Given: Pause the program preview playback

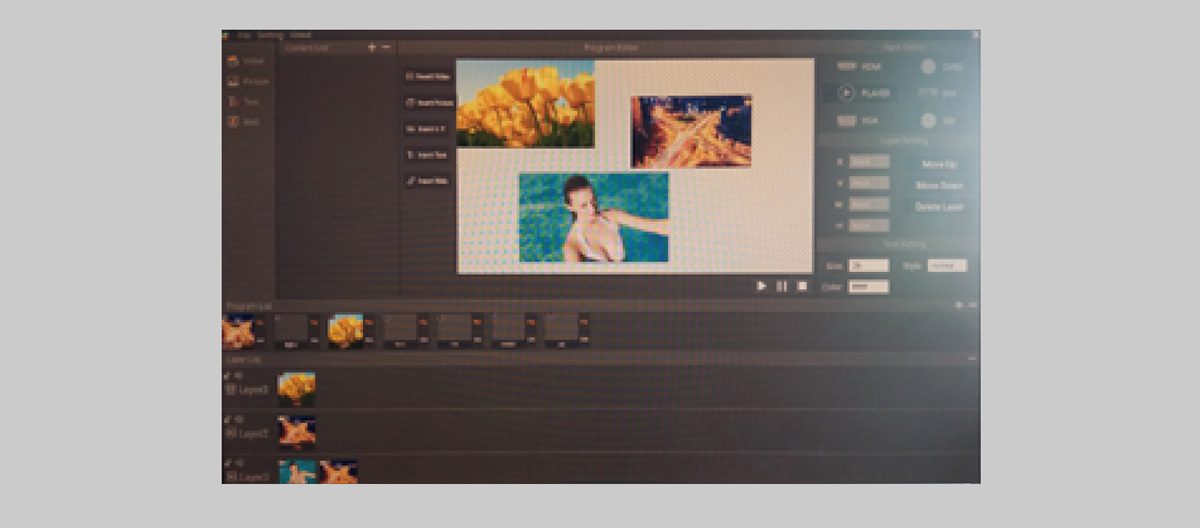Looking at the screenshot, I should [x=782, y=286].
